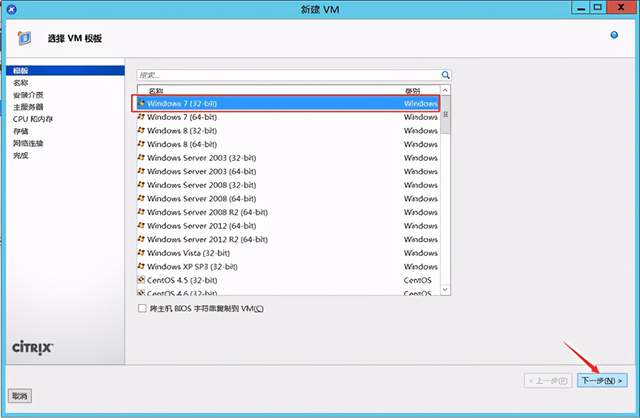The image size is (640, 418).
Task: Click the Next 下一步(N) button
Action: 602,380
